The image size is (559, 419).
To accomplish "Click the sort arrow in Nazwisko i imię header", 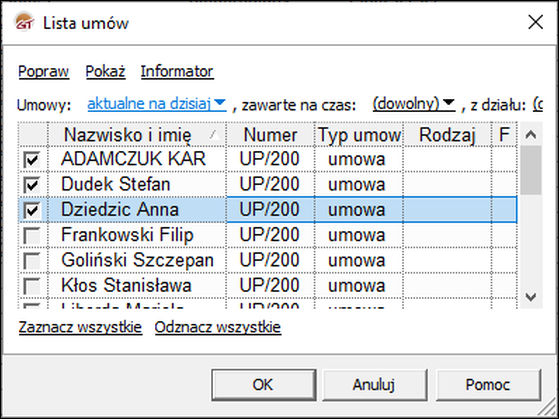I will coord(214,135).
